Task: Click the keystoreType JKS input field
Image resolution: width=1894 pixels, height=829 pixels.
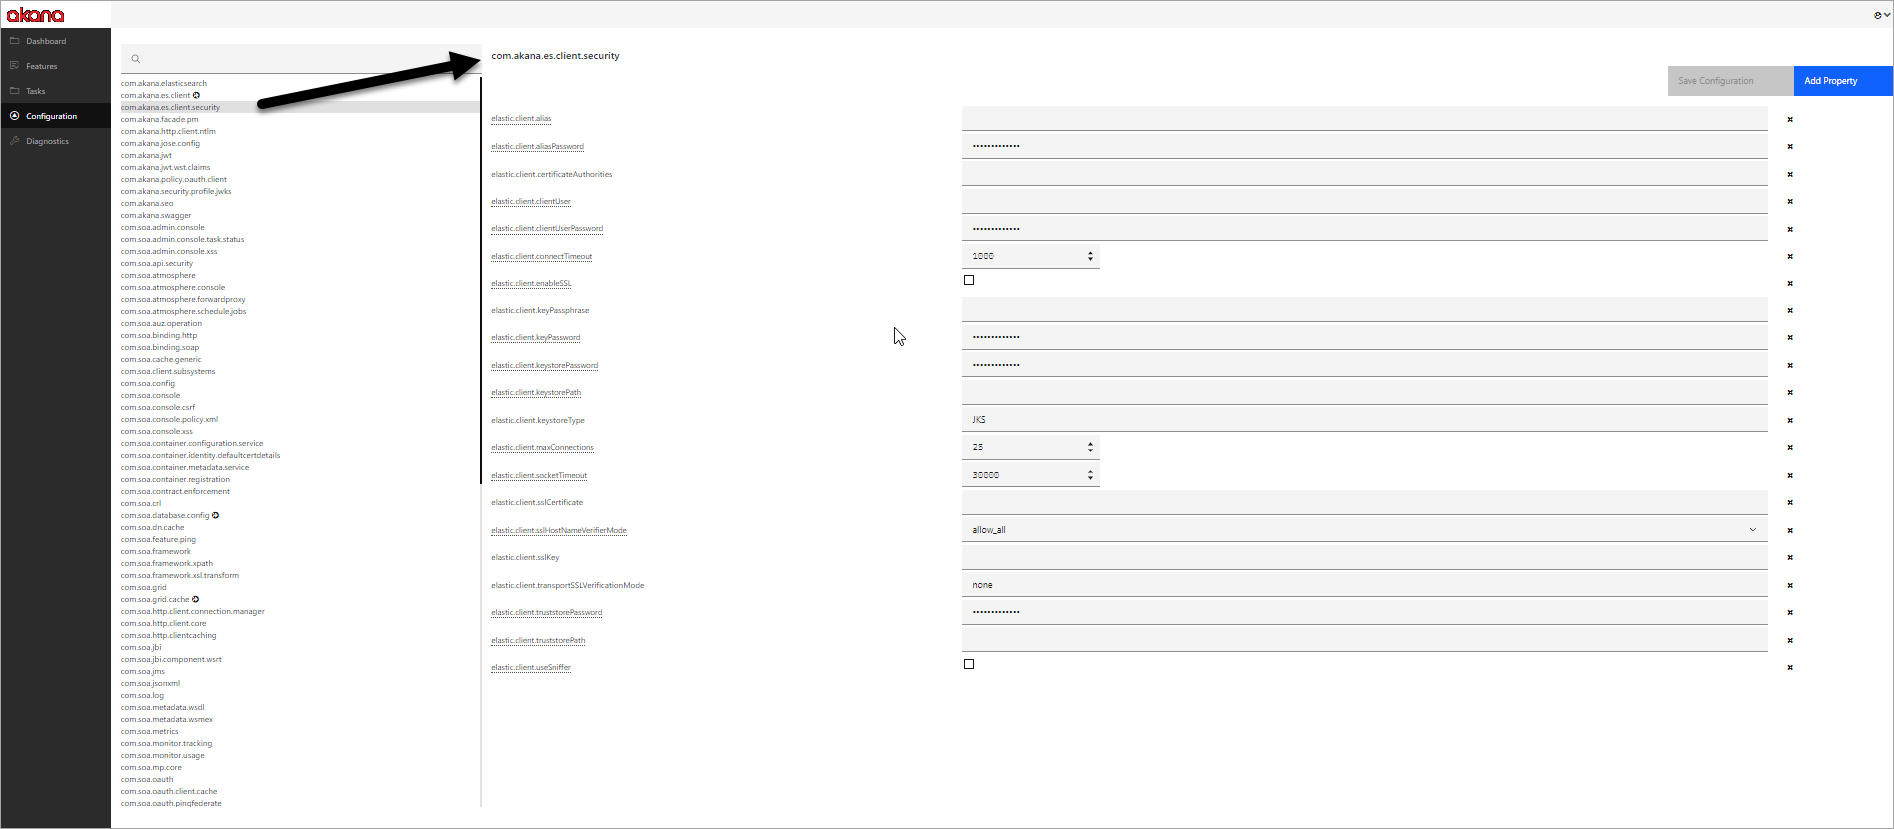Action: point(1364,420)
